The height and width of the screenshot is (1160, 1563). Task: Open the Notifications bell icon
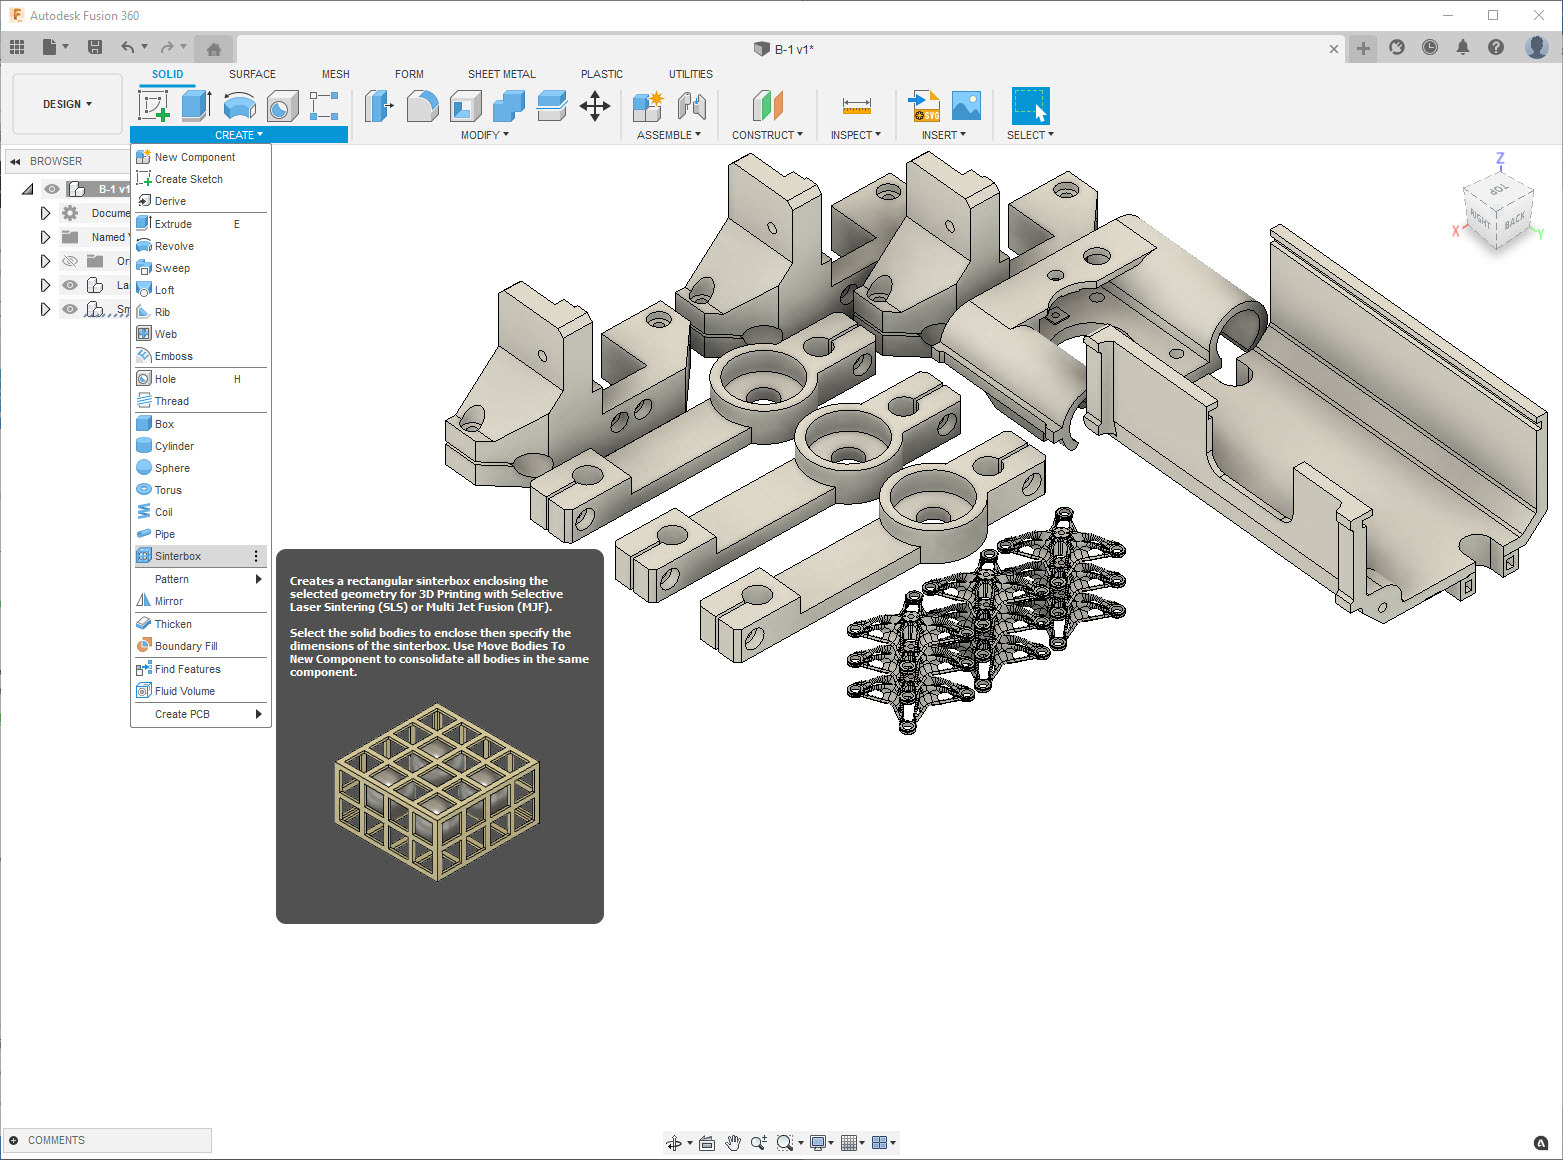click(1463, 47)
